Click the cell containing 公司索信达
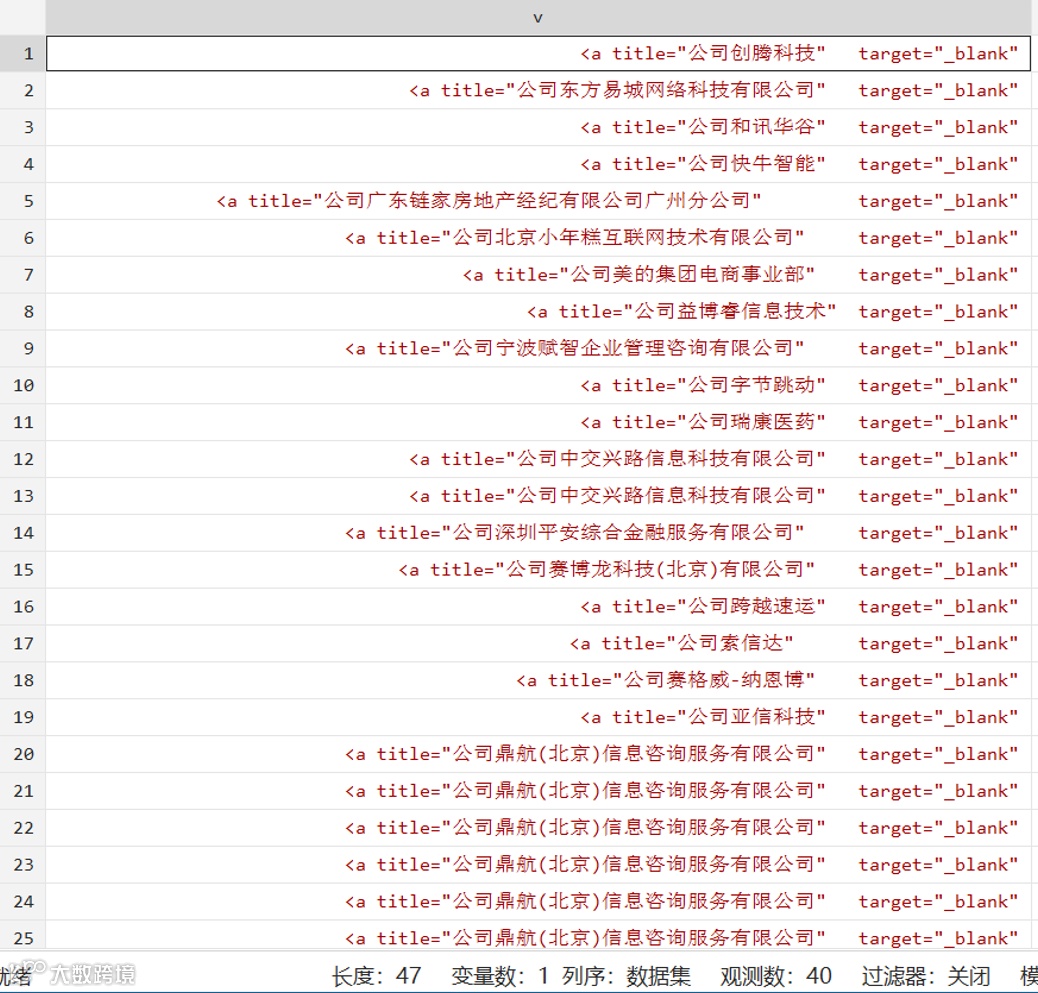This screenshot has width=1038, height=993. tap(538, 643)
